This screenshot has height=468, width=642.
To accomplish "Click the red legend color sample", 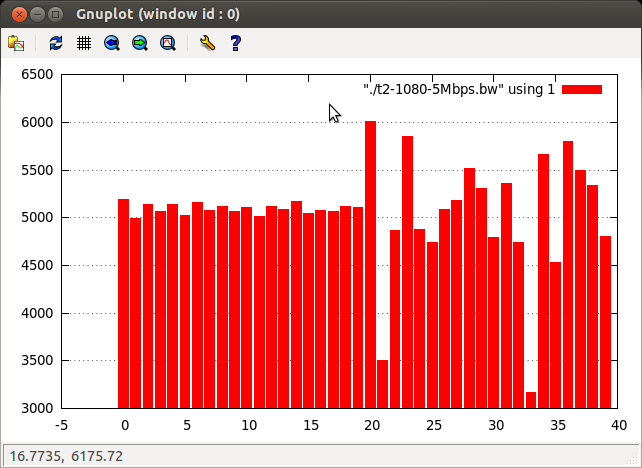I will (x=582, y=90).
